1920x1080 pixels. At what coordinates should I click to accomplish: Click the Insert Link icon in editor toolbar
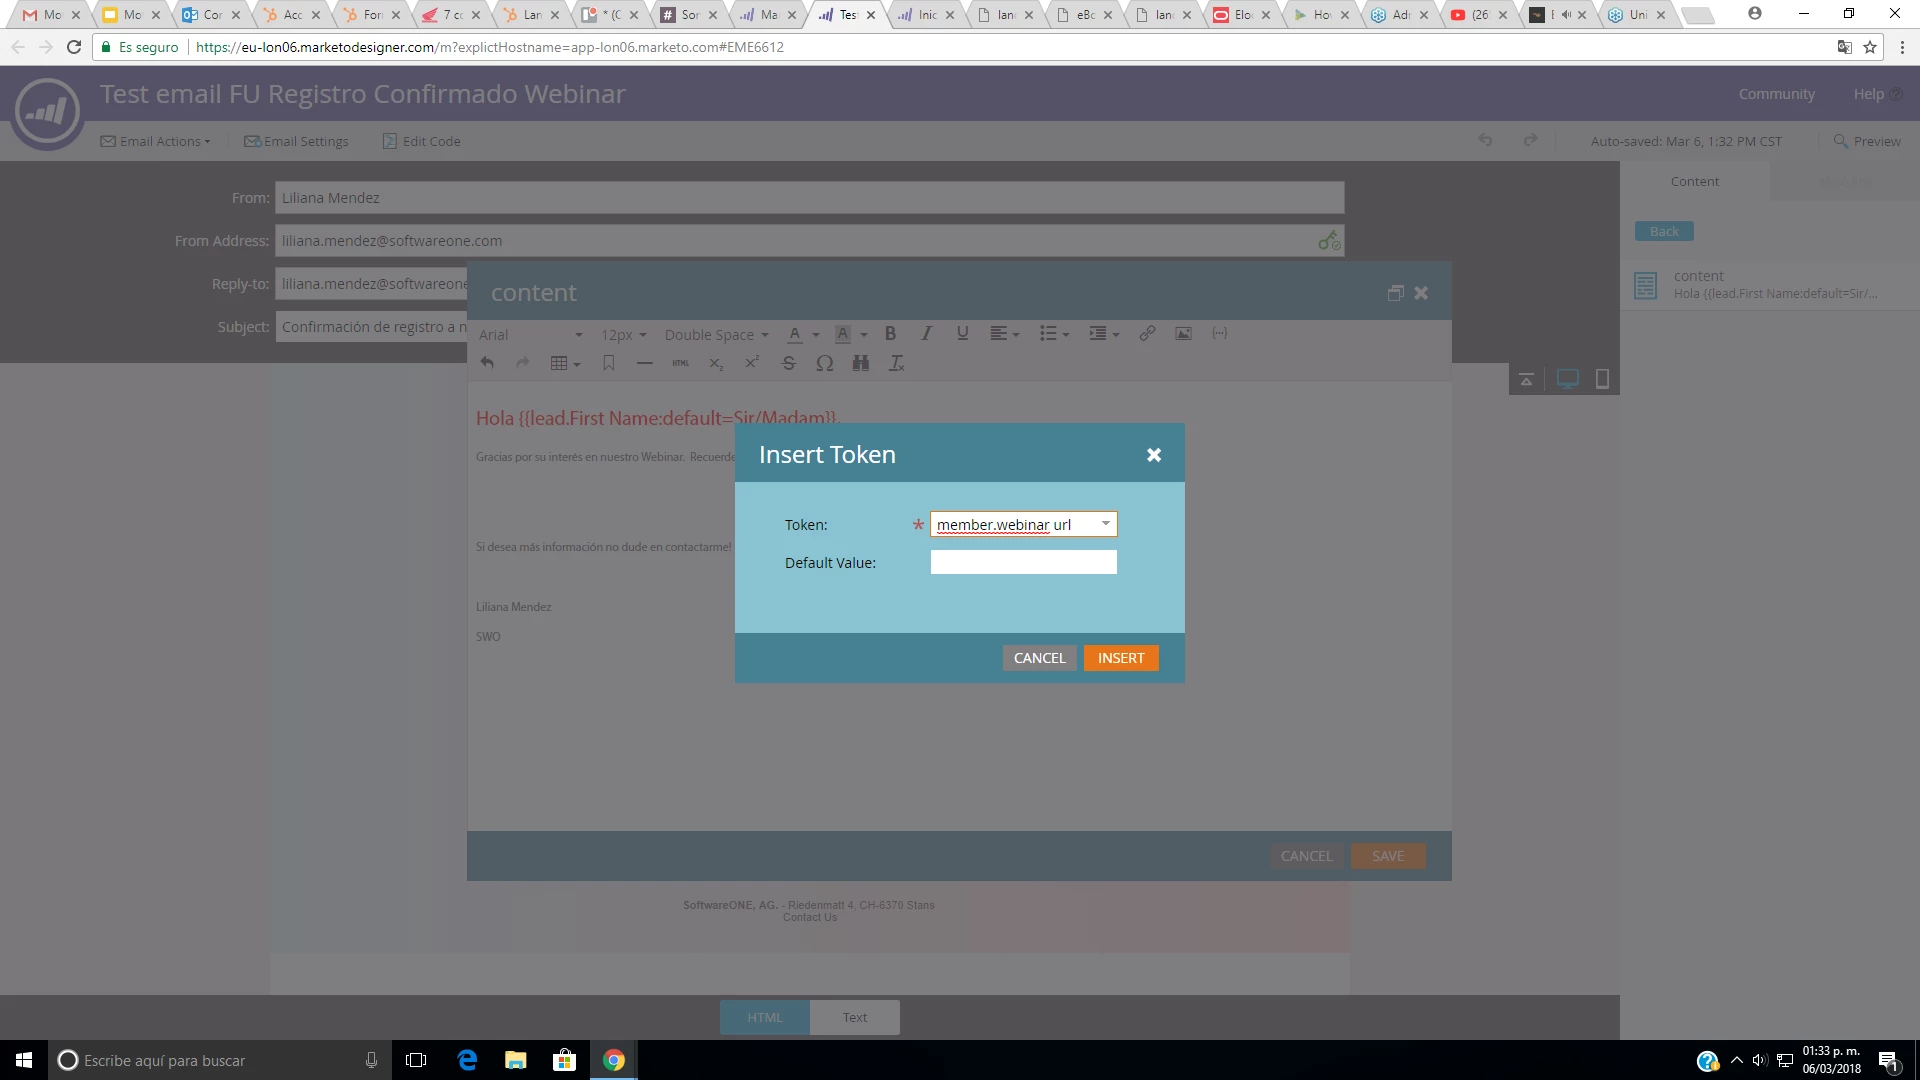1147,334
